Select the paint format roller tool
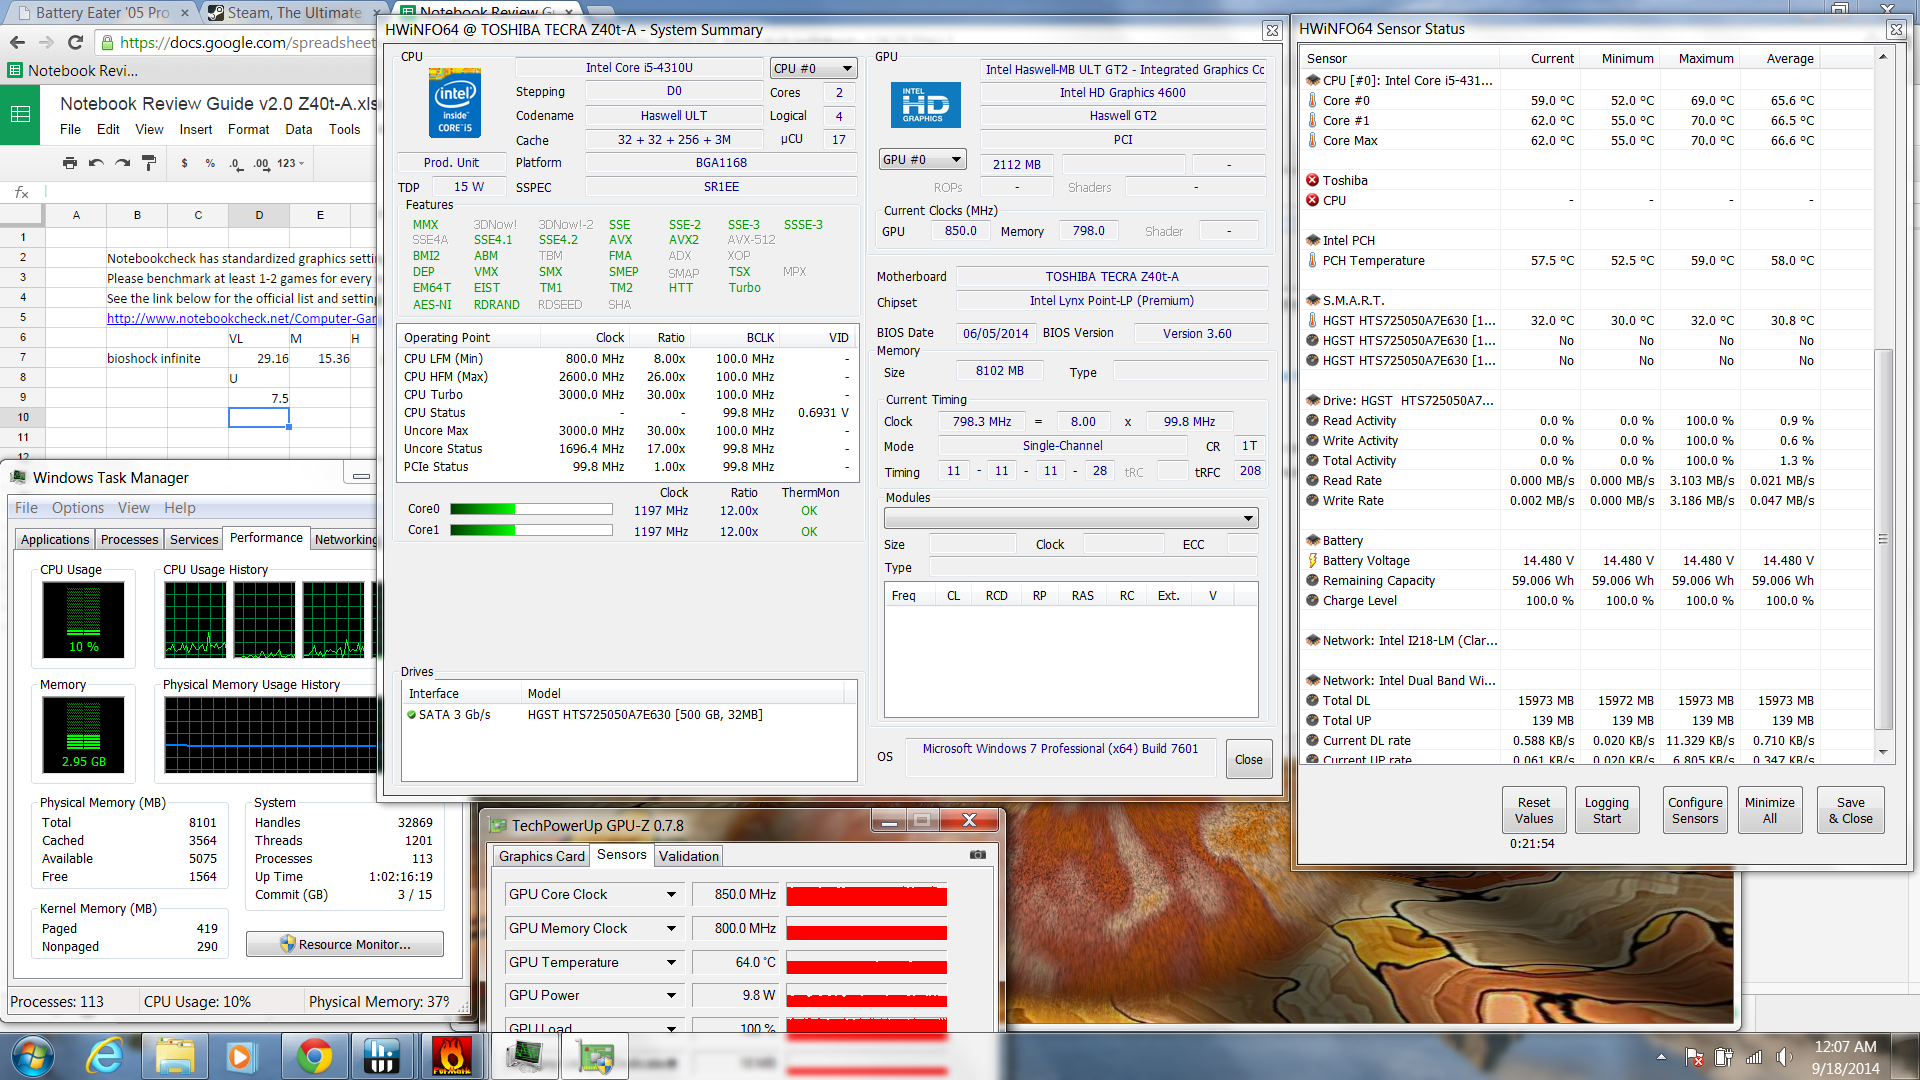Screen dimensions: 1920x1080 click(x=149, y=163)
